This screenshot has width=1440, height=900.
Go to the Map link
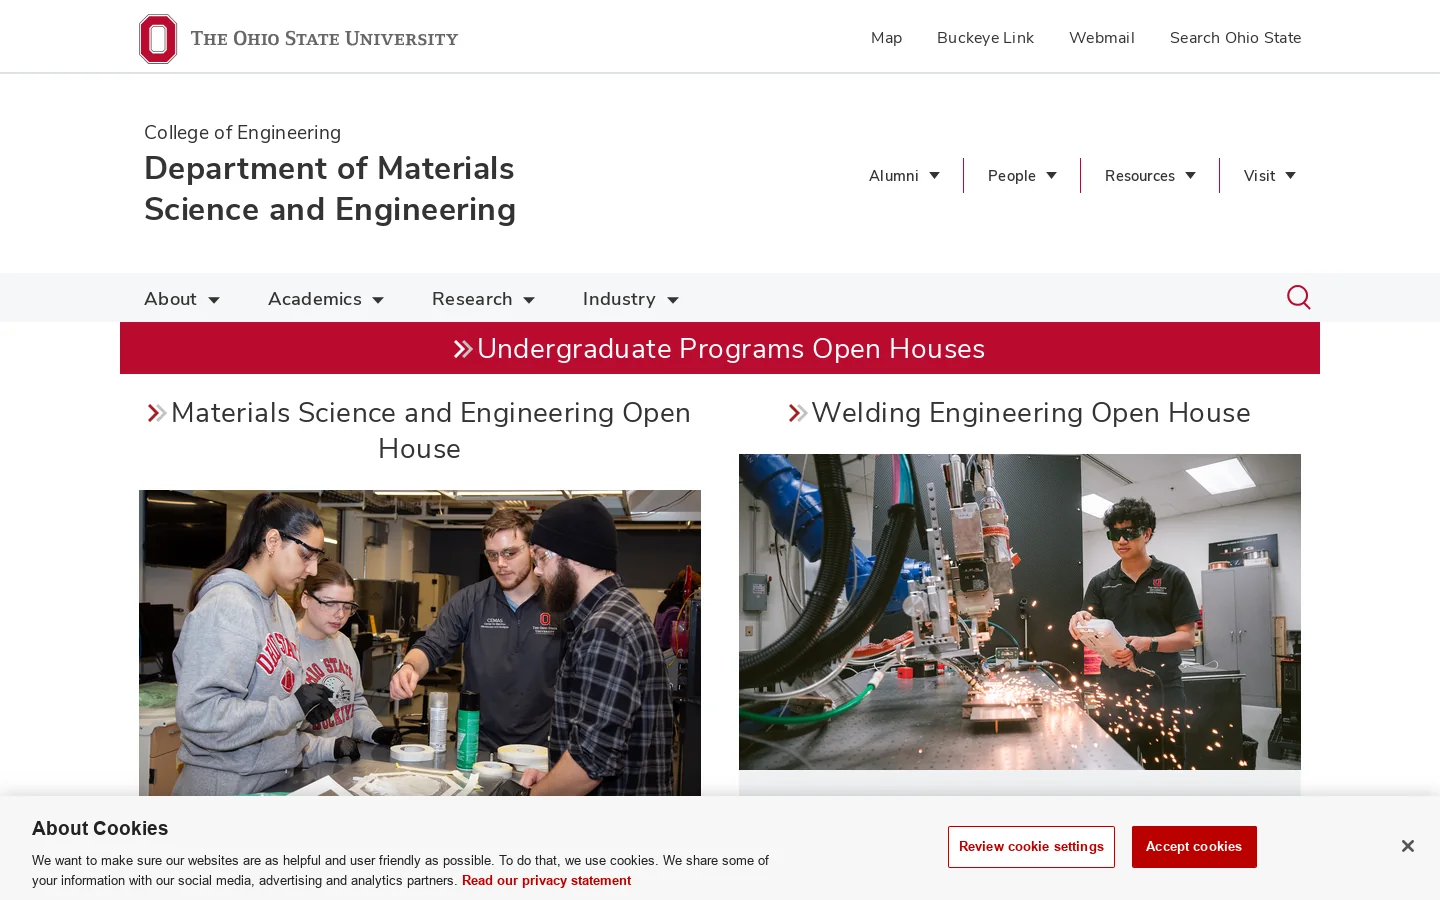[x=886, y=38]
